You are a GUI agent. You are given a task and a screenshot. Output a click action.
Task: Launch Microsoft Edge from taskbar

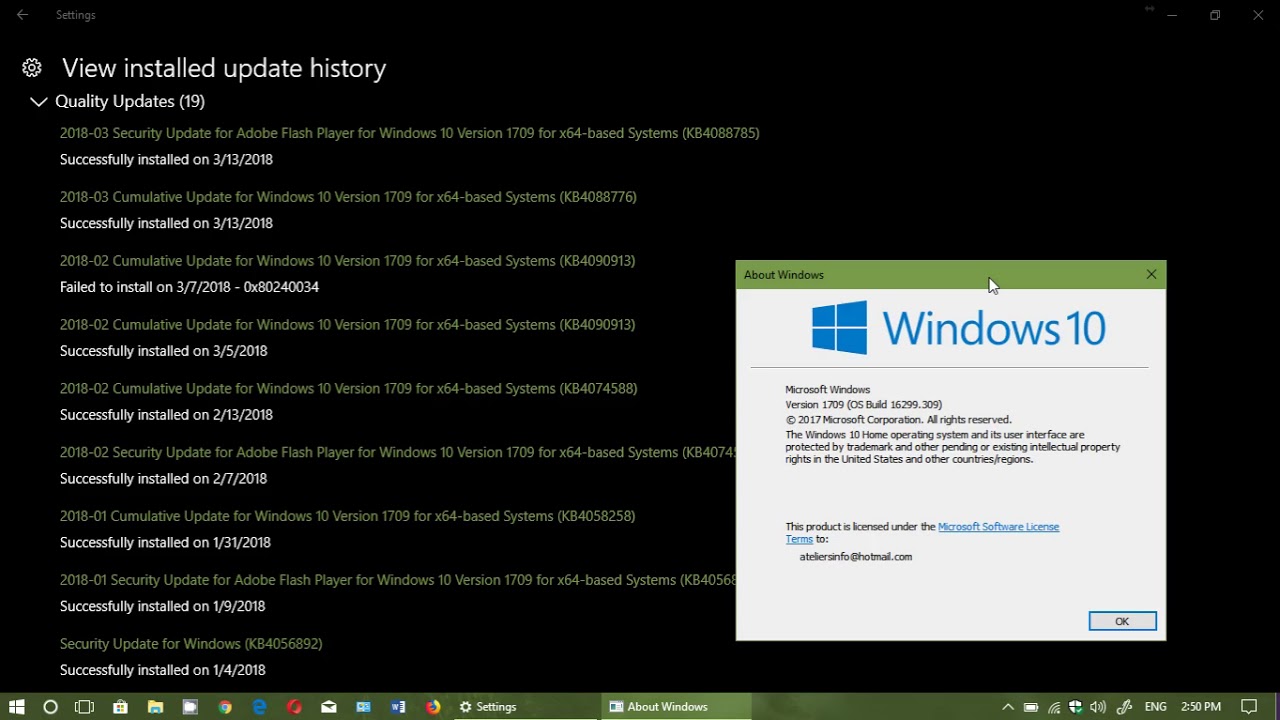point(259,707)
